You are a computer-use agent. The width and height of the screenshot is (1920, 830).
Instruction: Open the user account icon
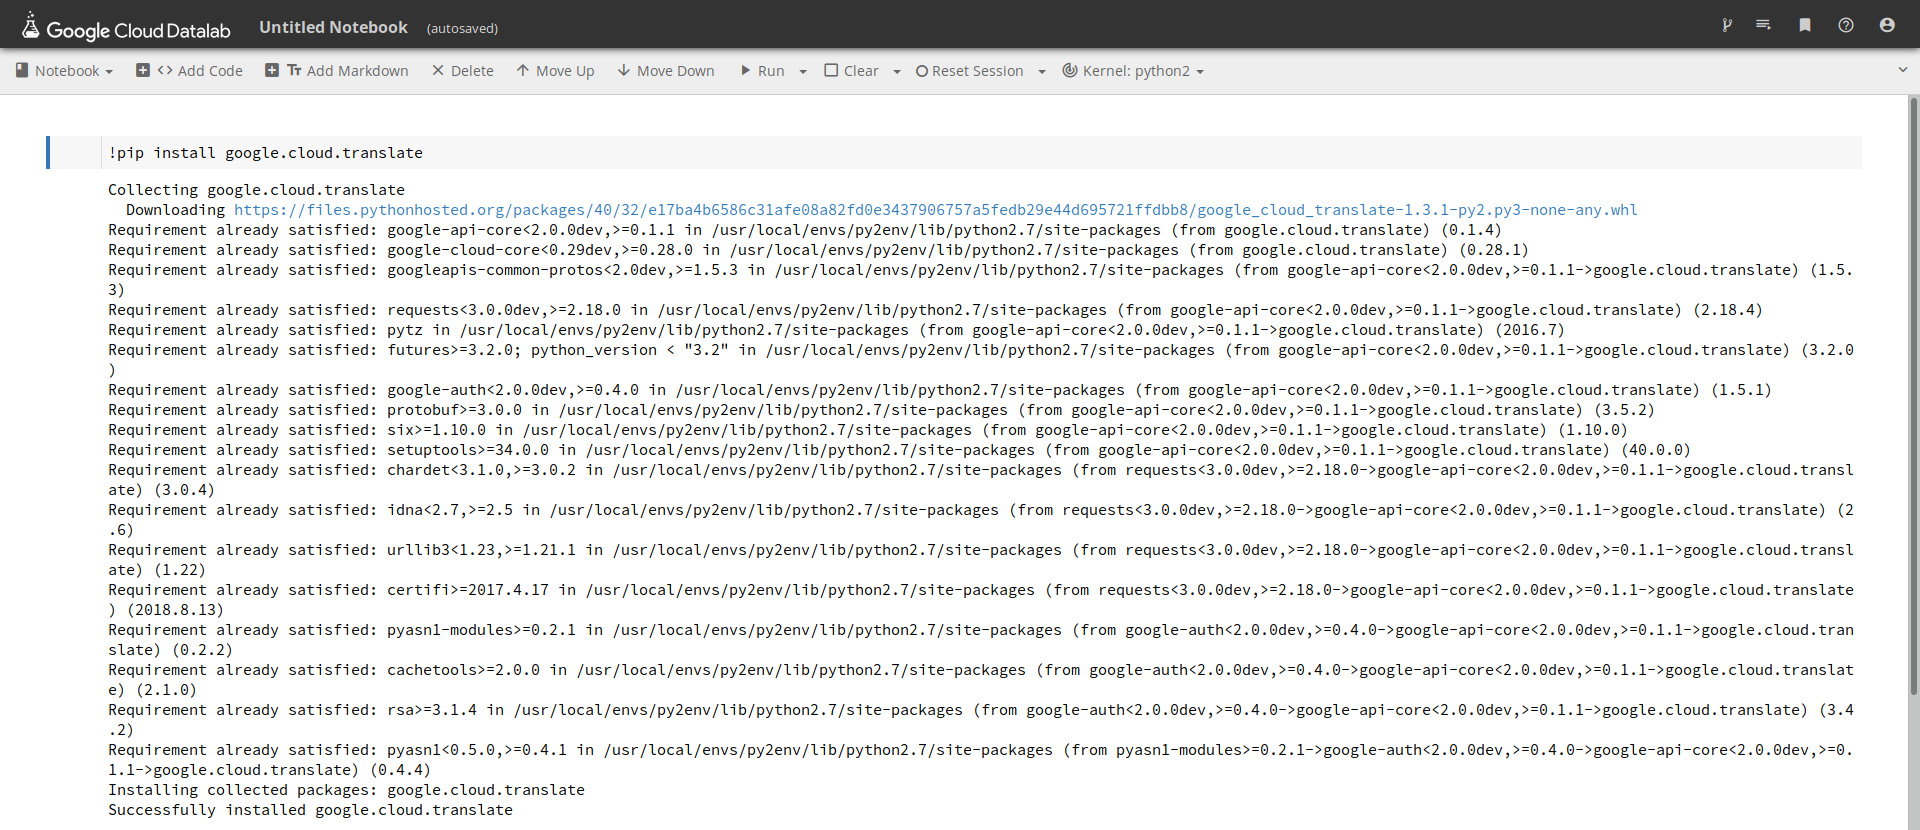(x=1887, y=25)
